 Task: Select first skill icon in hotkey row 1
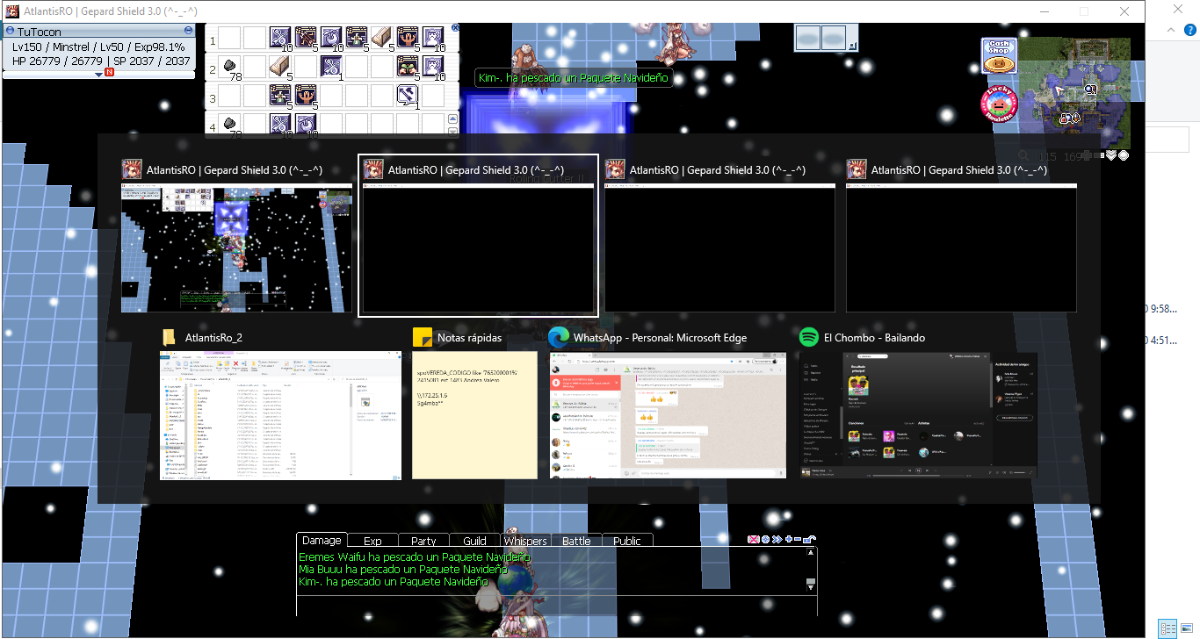click(280, 38)
